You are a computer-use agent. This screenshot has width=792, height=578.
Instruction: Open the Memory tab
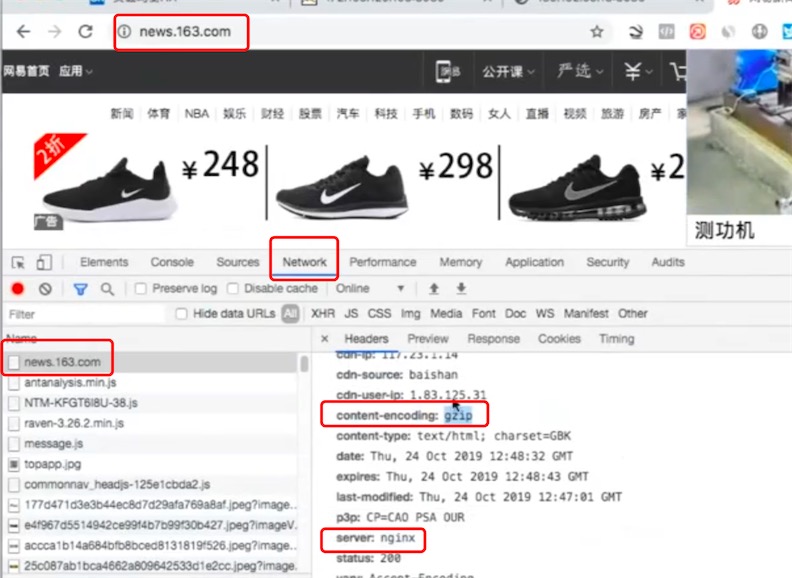461,262
